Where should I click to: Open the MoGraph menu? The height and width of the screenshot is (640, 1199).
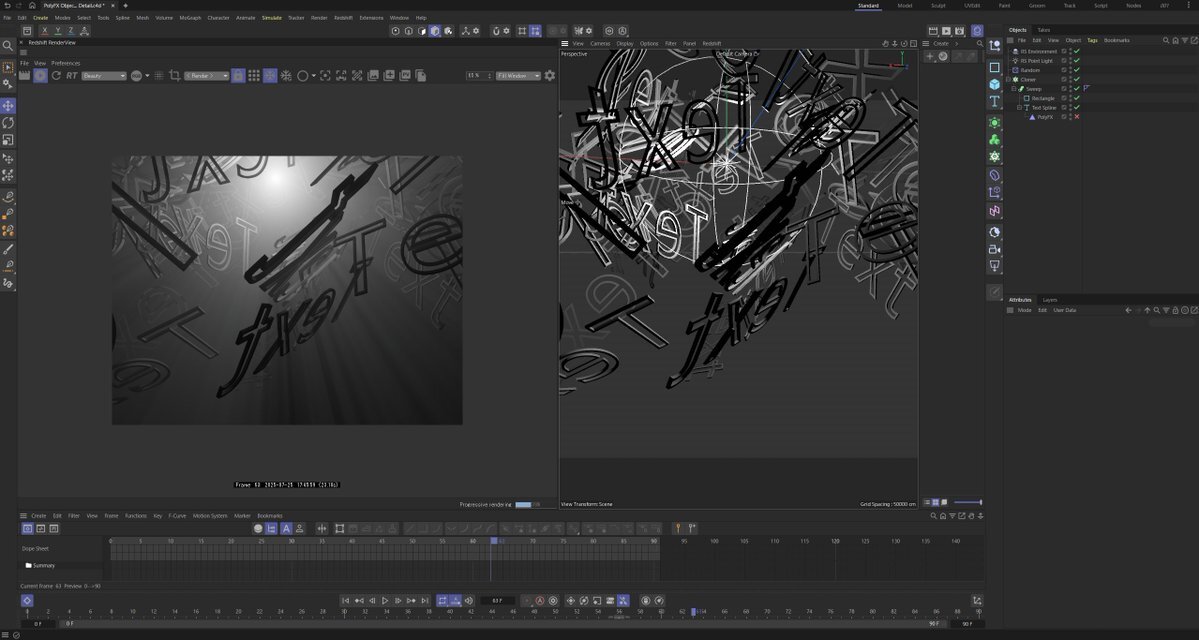(x=190, y=18)
